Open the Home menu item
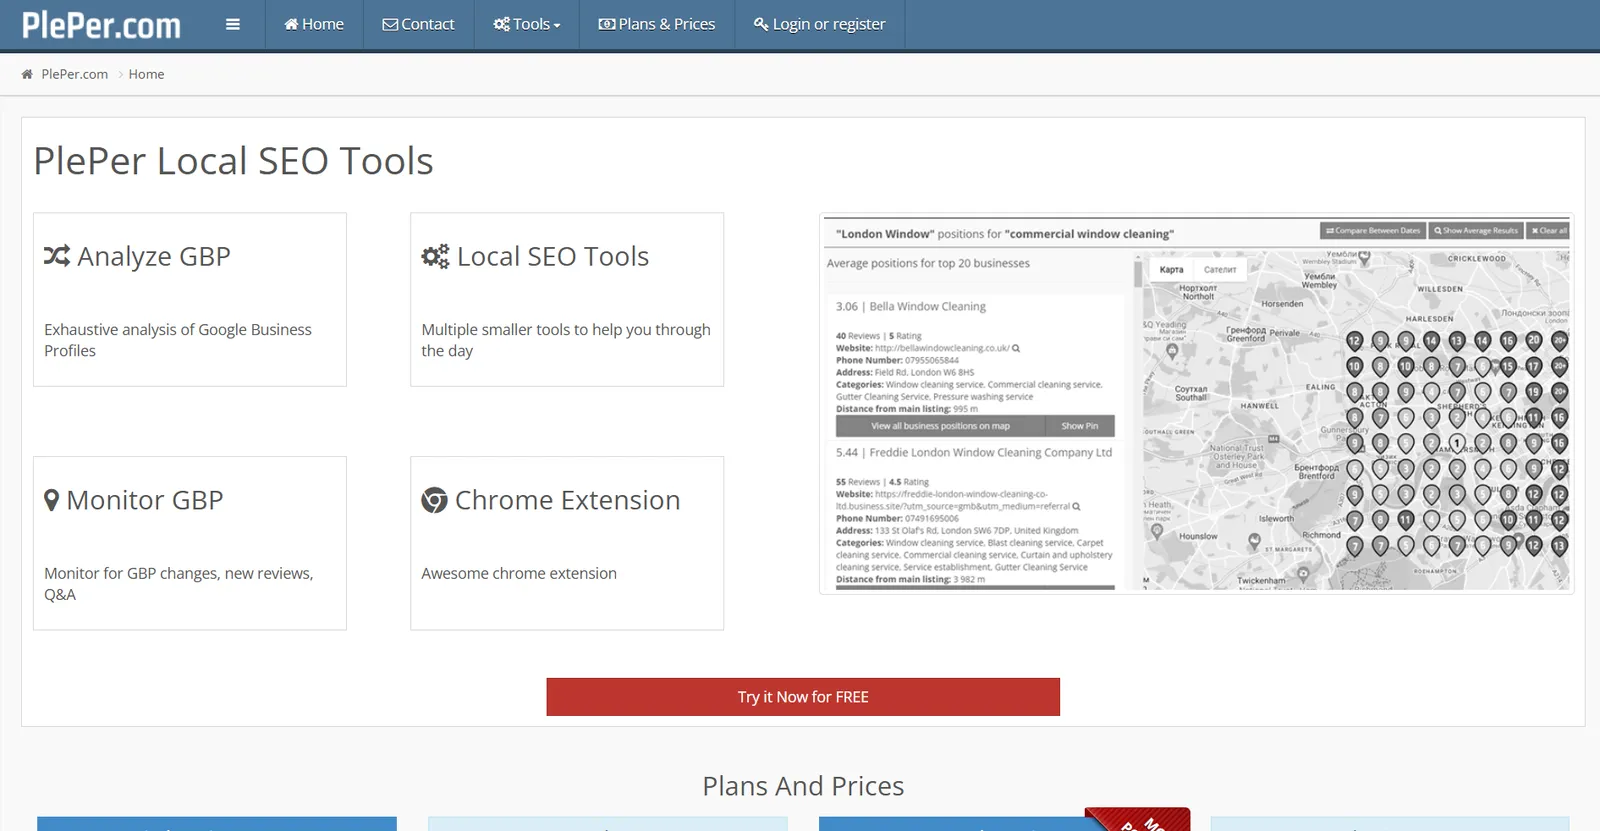Image resolution: width=1600 pixels, height=831 pixels. pos(314,24)
